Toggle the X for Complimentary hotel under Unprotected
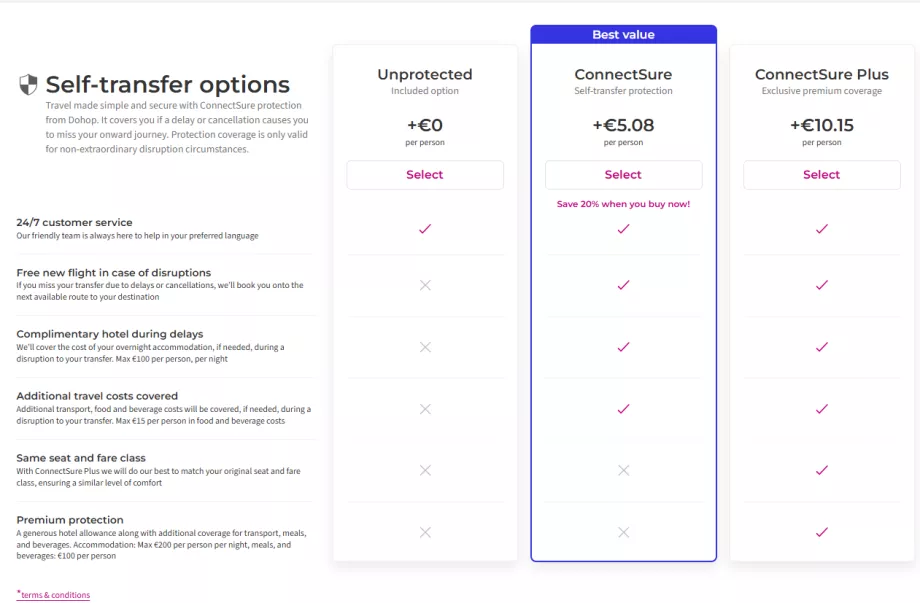920x603 pixels. (x=424, y=347)
